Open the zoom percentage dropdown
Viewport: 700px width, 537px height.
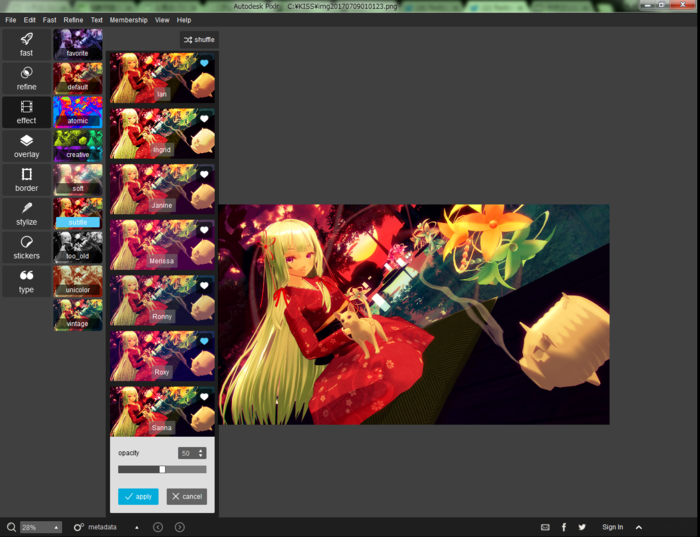tap(56, 528)
